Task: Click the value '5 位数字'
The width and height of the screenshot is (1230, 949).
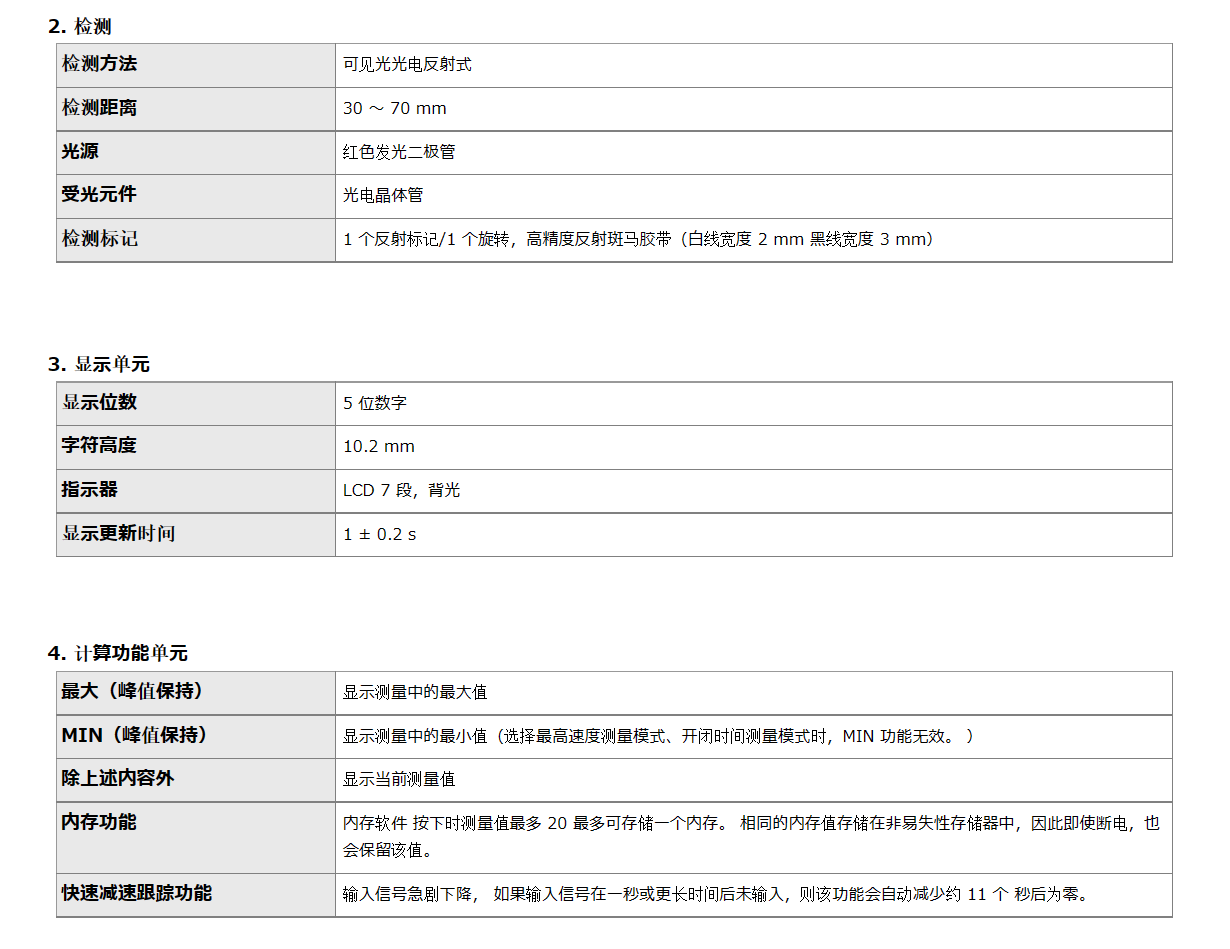Action: [x=375, y=403]
